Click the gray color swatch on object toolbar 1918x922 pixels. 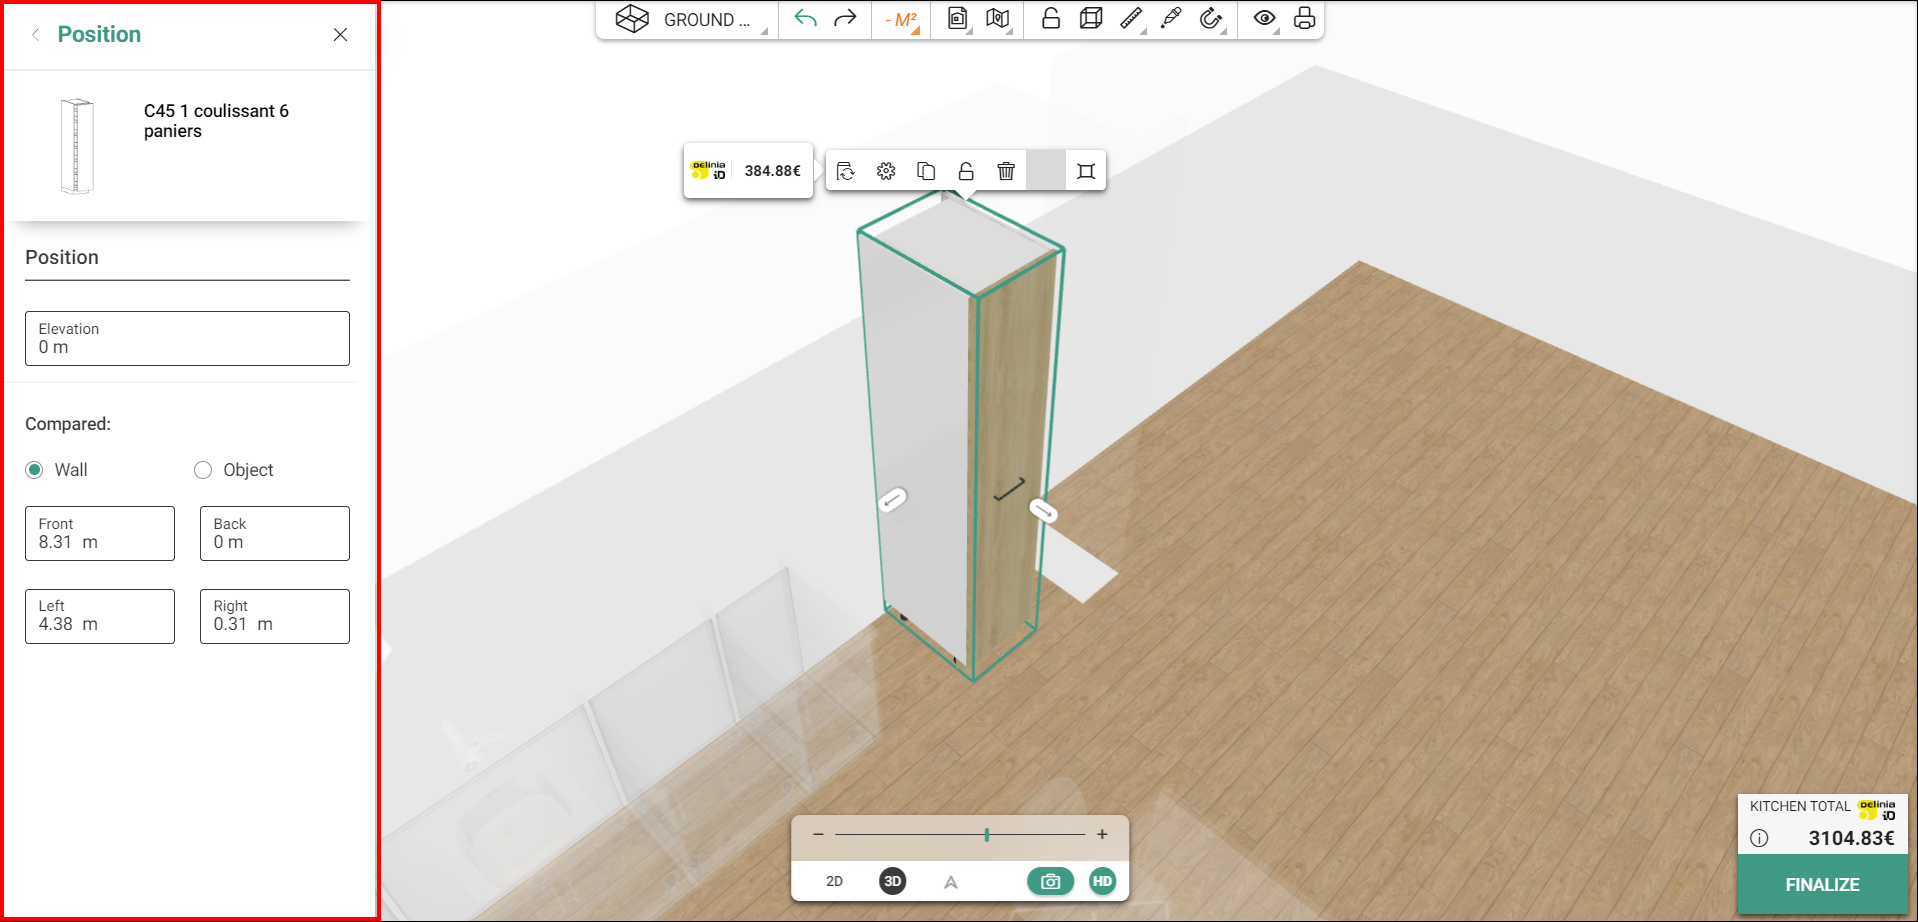(1046, 171)
